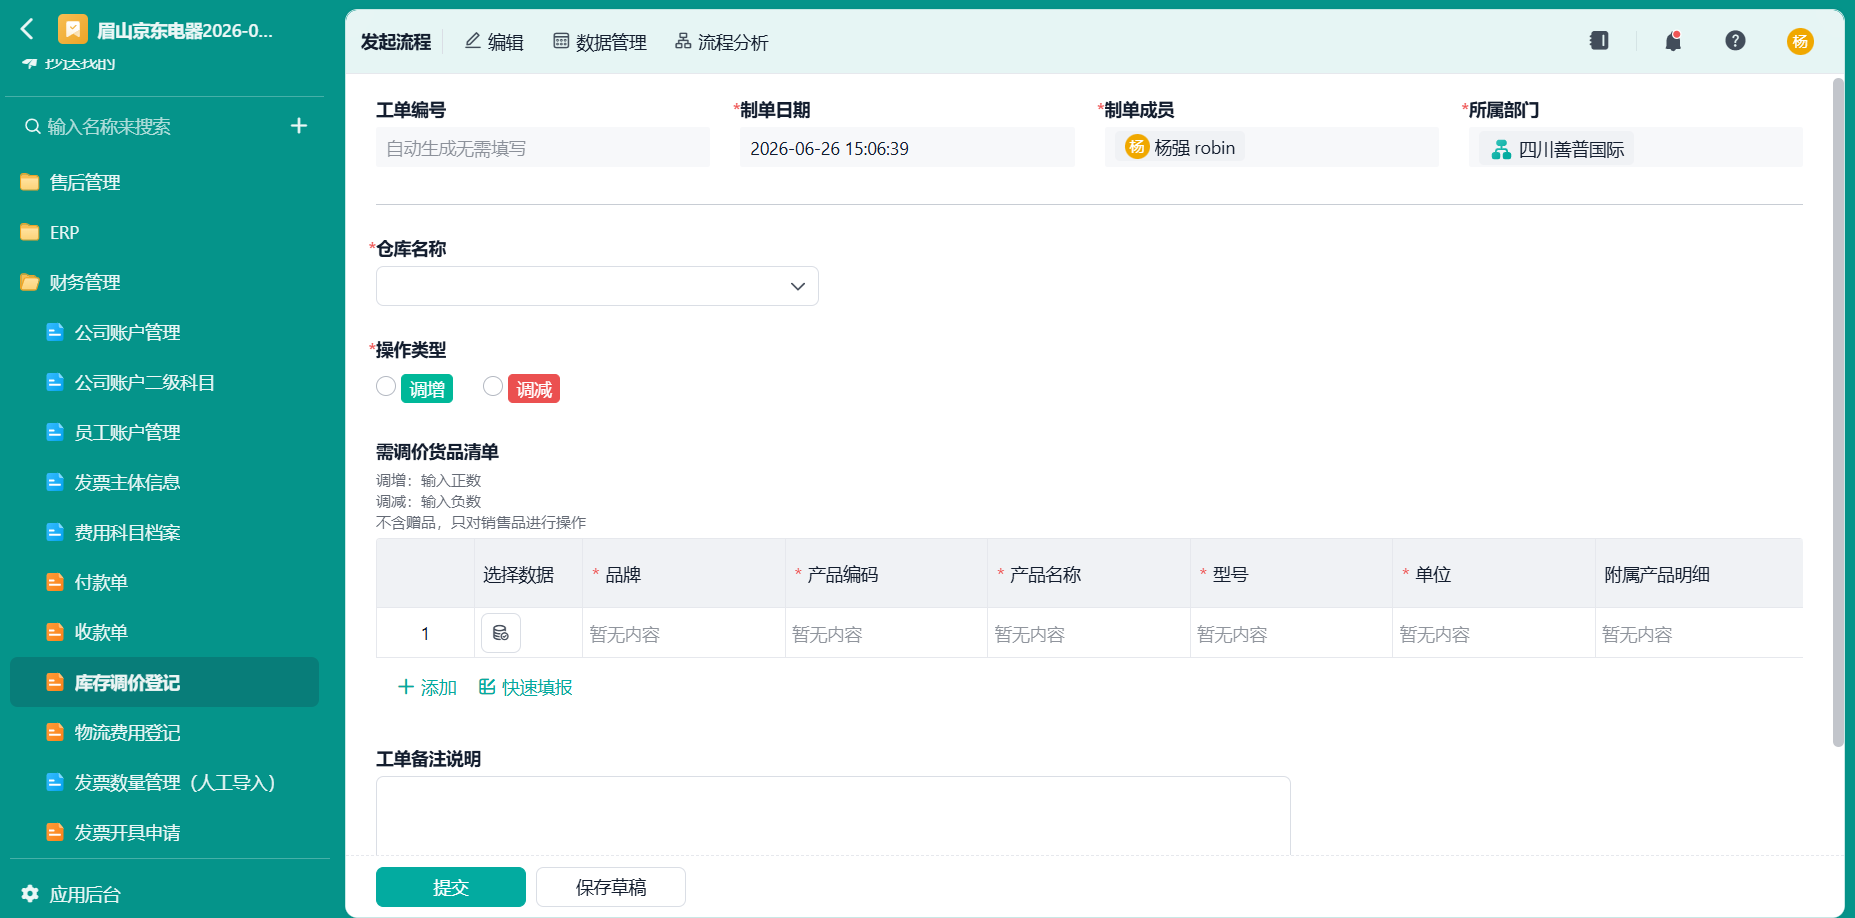This screenshot has width=1855, height=918.
Task: Select 库存调价登记 in sidebar
Action: [x=164, y=682]
